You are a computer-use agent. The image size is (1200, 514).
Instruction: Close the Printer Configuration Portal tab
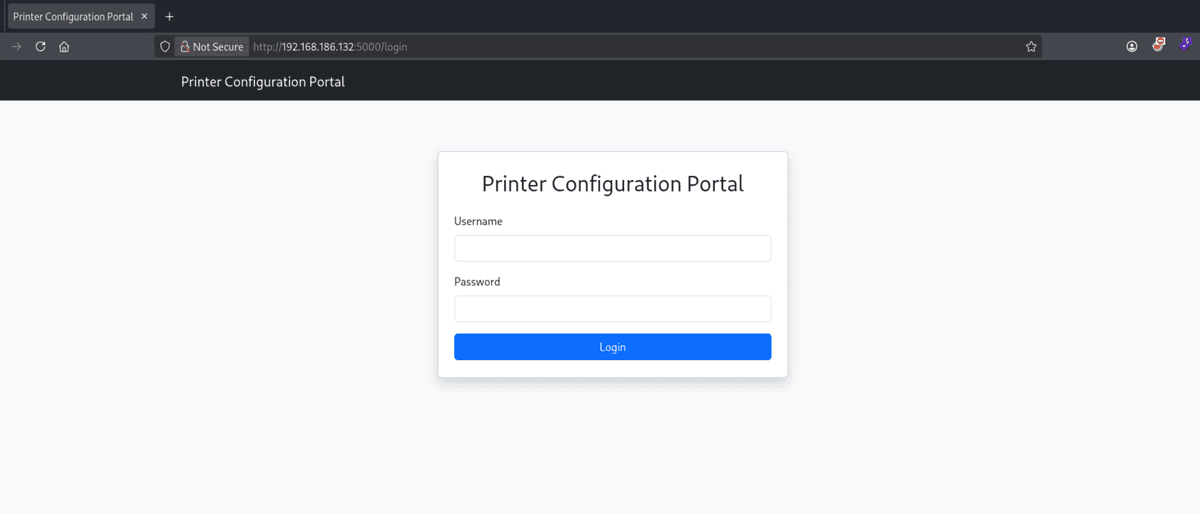click(x=145, y=16)
